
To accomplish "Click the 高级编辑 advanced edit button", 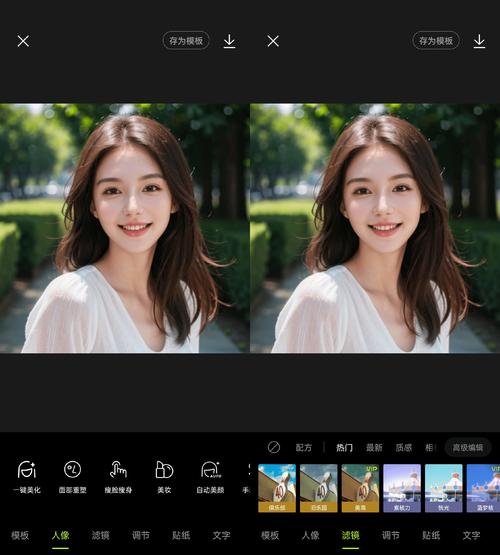I will coord(468,448).
